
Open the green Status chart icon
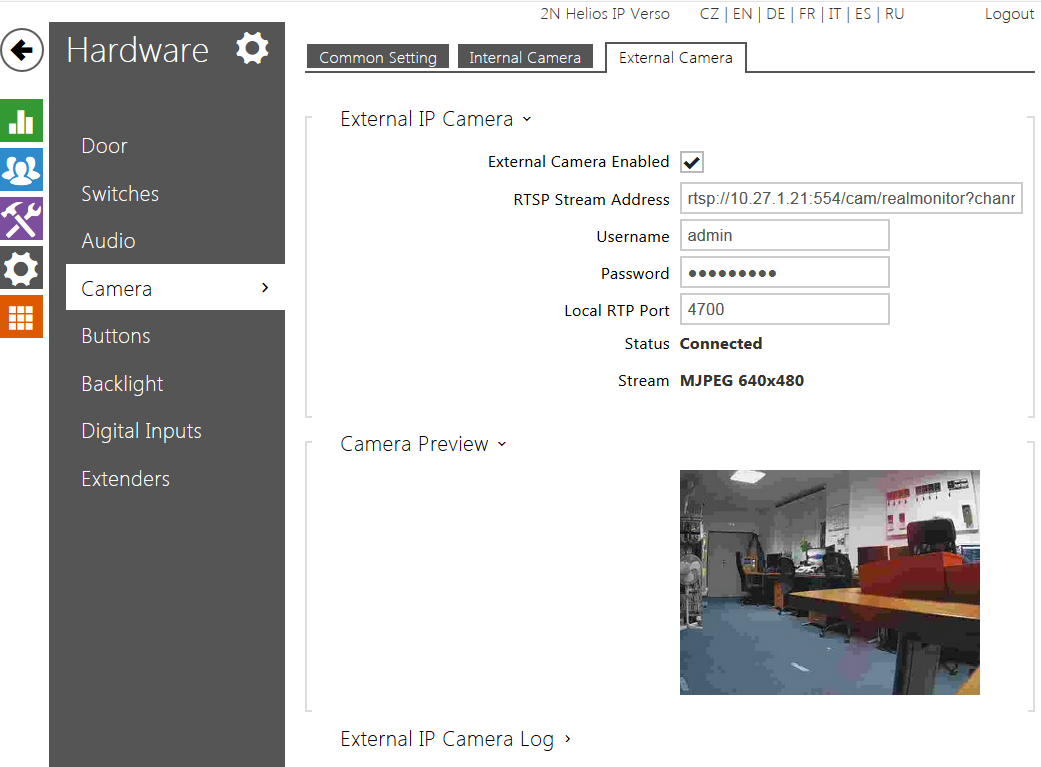[x=22, y=121]
